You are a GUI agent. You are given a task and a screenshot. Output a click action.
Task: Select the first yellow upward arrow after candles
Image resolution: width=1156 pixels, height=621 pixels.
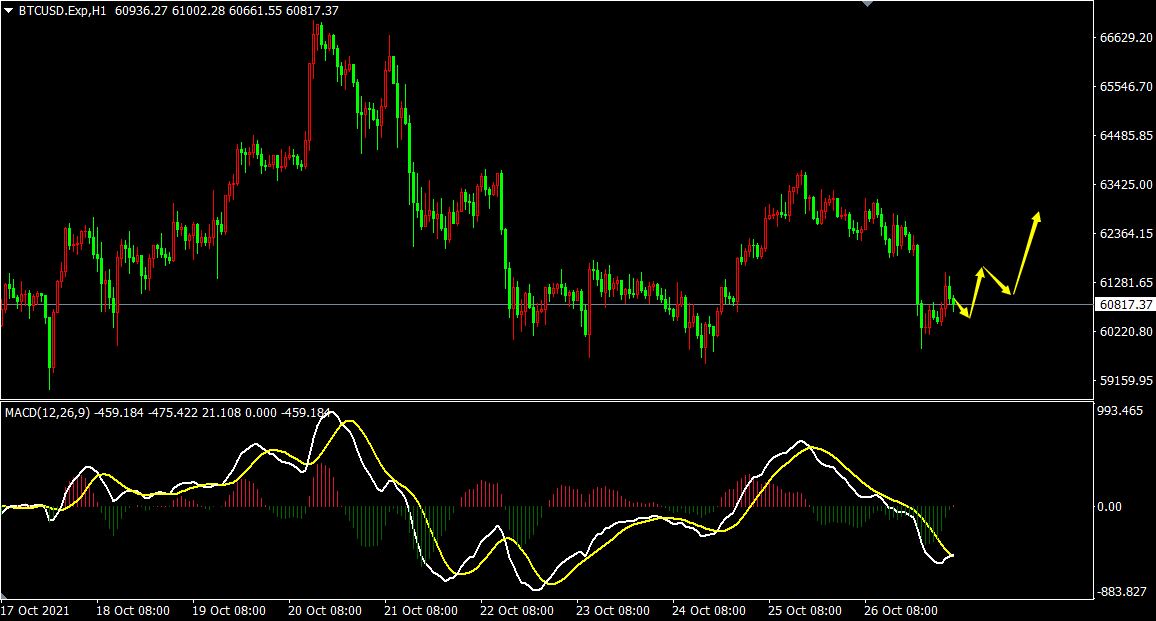976,292
